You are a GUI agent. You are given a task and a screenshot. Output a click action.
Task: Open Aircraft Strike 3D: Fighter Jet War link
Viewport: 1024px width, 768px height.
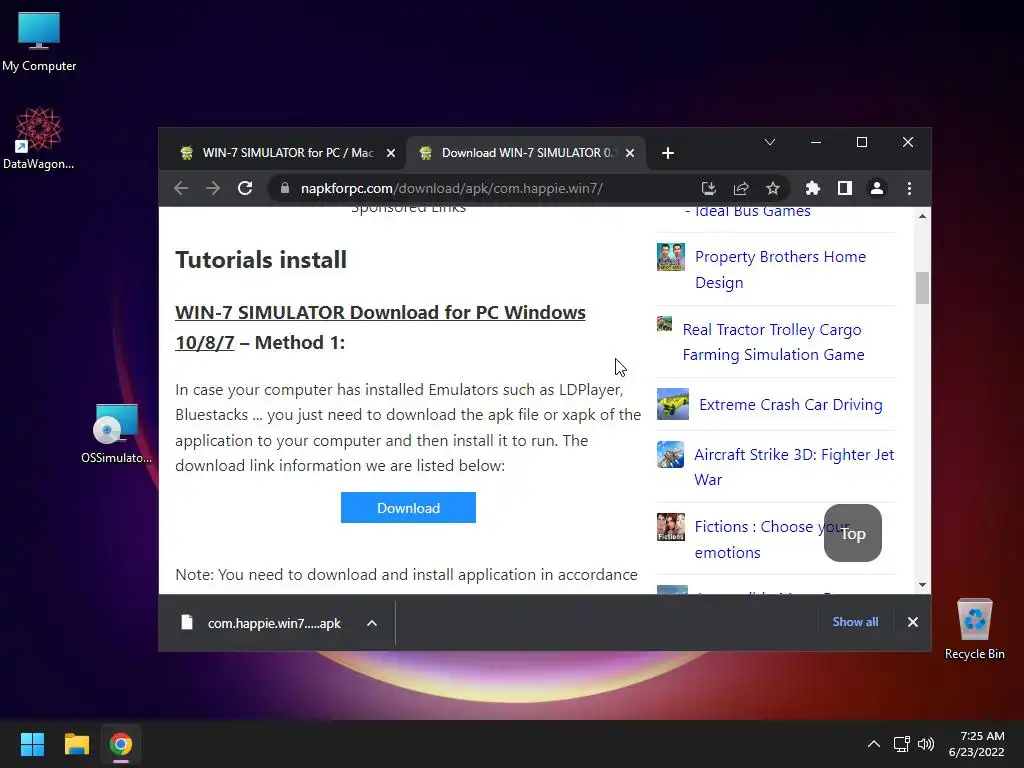point(794,467)
